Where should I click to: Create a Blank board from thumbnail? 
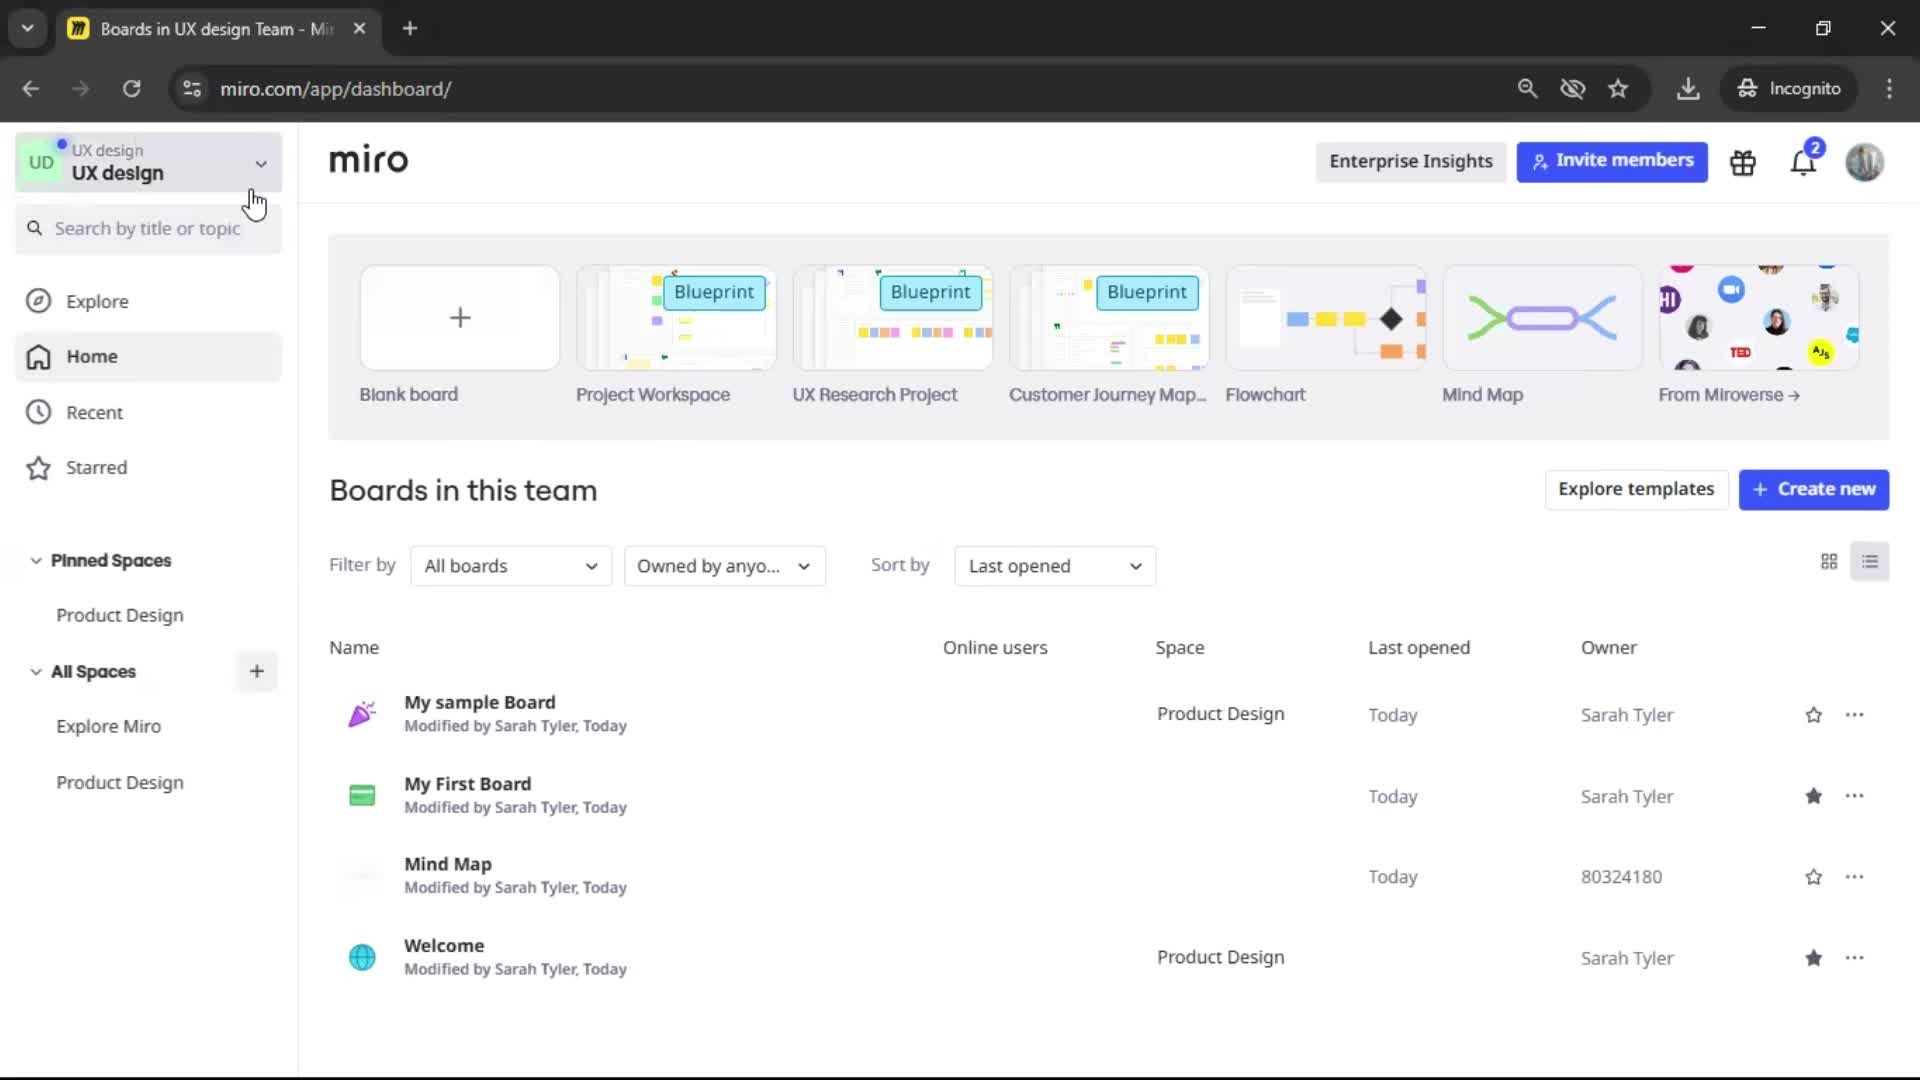coord(460,318)
